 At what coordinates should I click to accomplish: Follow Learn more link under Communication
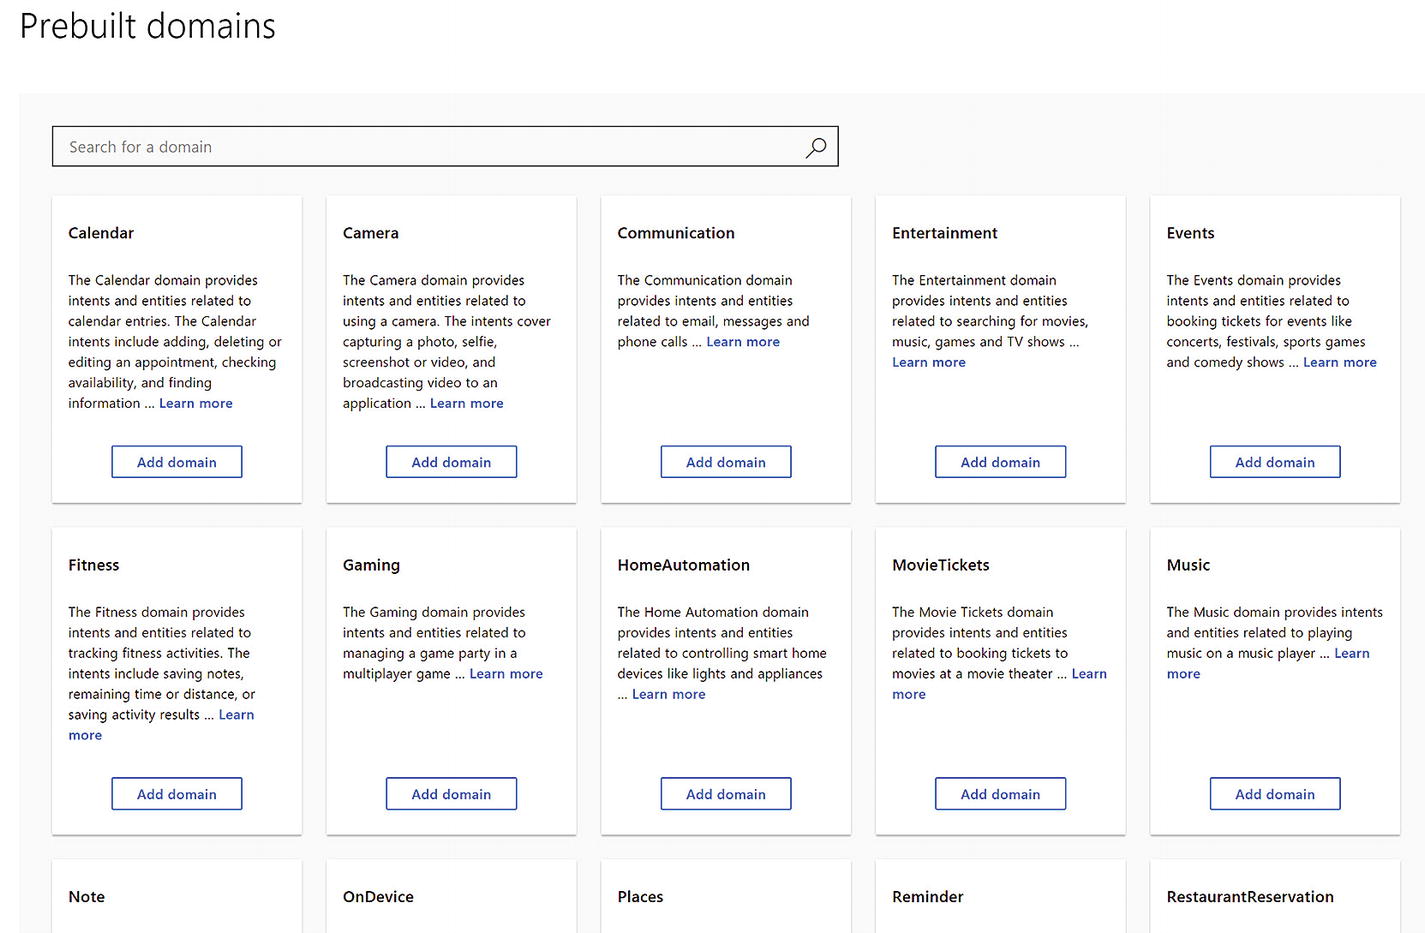click(743, 342)
